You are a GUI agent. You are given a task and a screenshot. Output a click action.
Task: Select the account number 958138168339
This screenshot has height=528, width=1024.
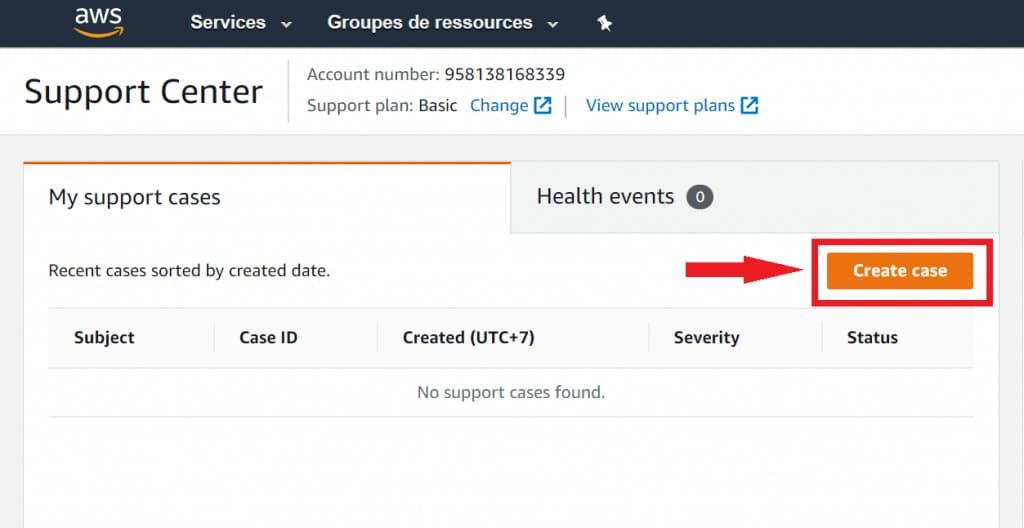pyautogui.click(x=505, y=74)
